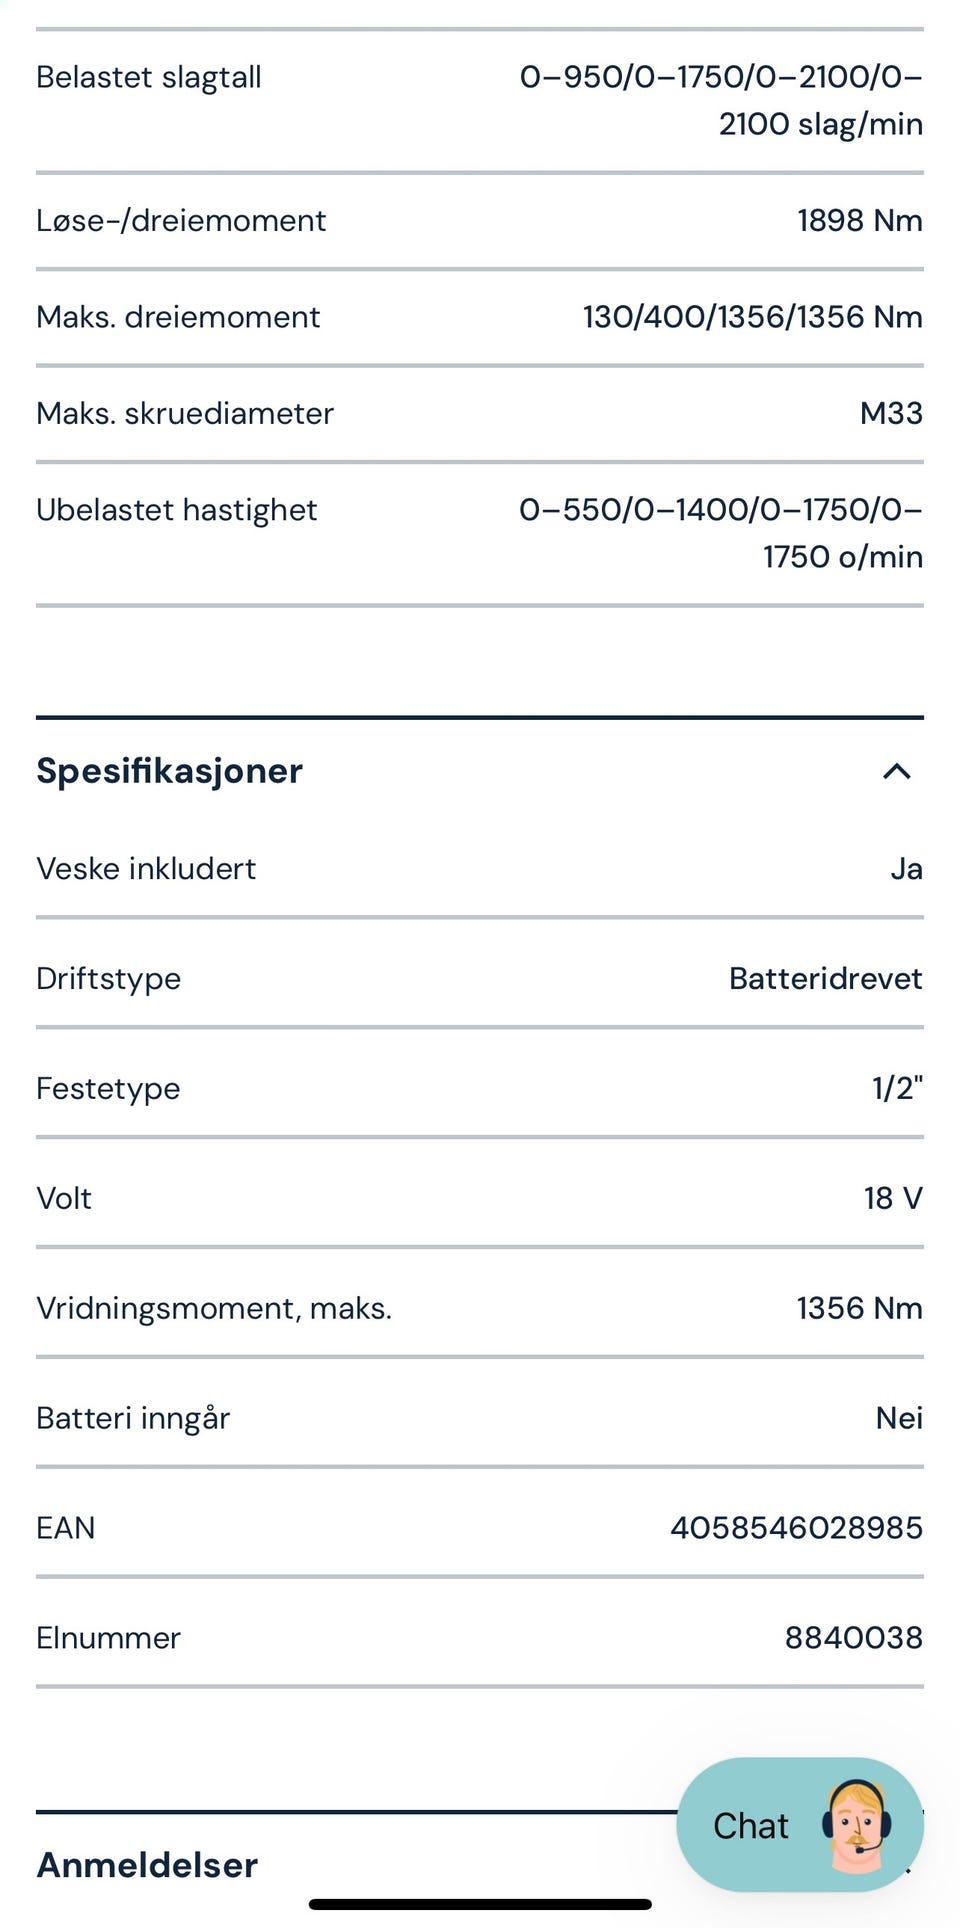This screenshot has height=1928, width=960.
Task: Tap the Veske inkludert label
Action: tap(146, 868)
